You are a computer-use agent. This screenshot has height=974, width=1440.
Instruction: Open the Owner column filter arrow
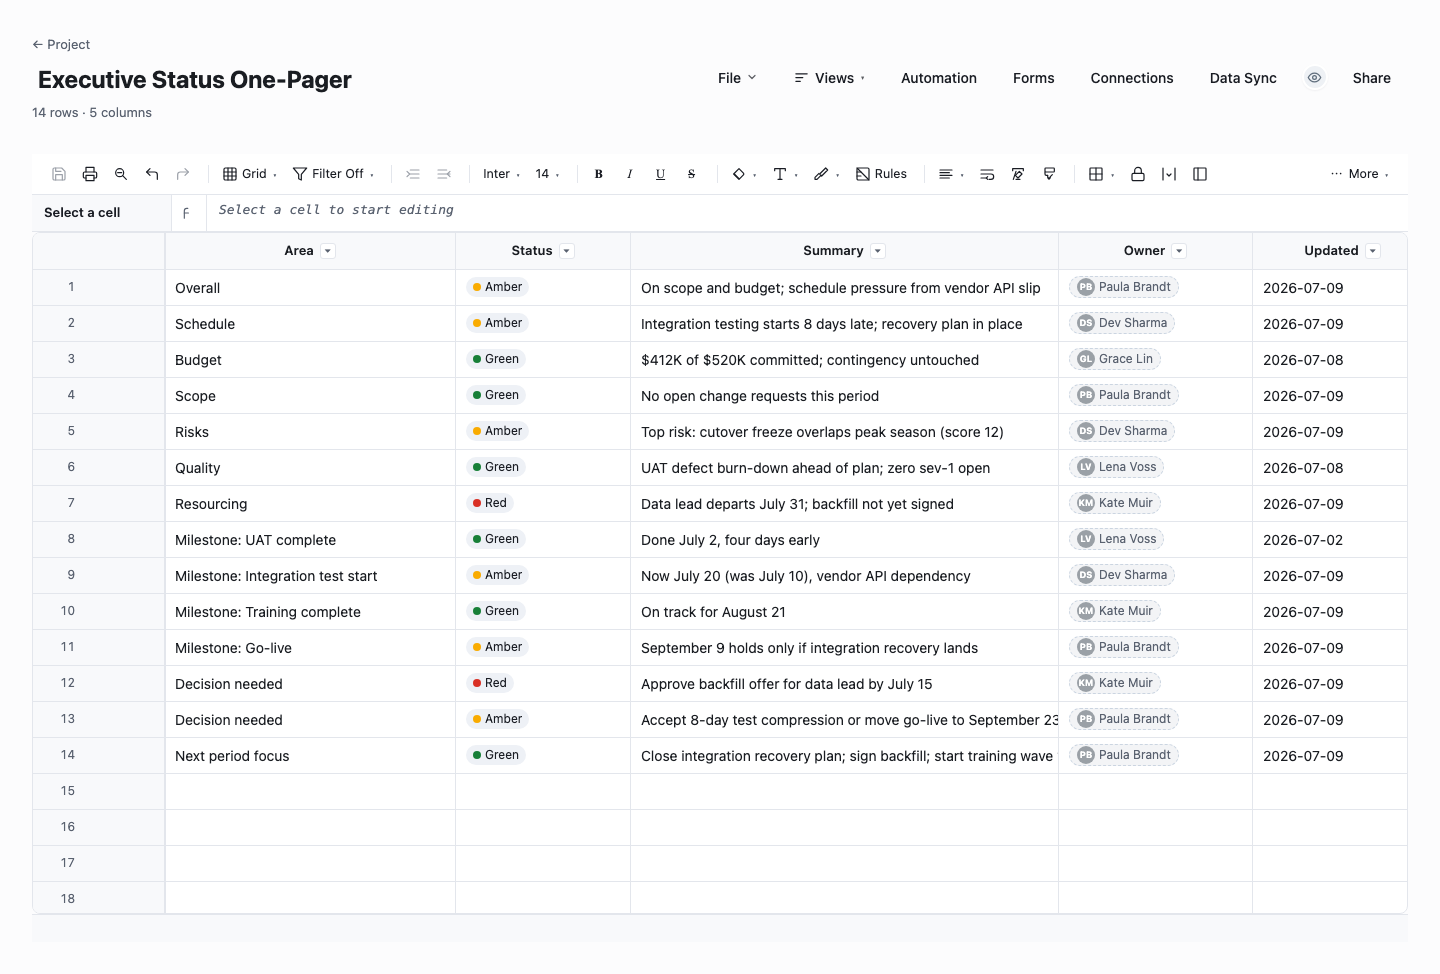(x=1179, y=251)
